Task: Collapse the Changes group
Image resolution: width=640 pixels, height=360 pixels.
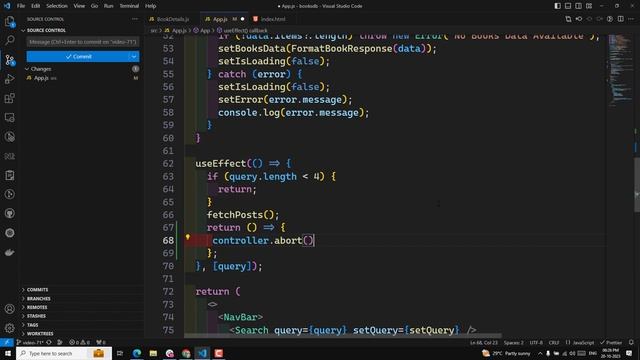Action: 40,69
